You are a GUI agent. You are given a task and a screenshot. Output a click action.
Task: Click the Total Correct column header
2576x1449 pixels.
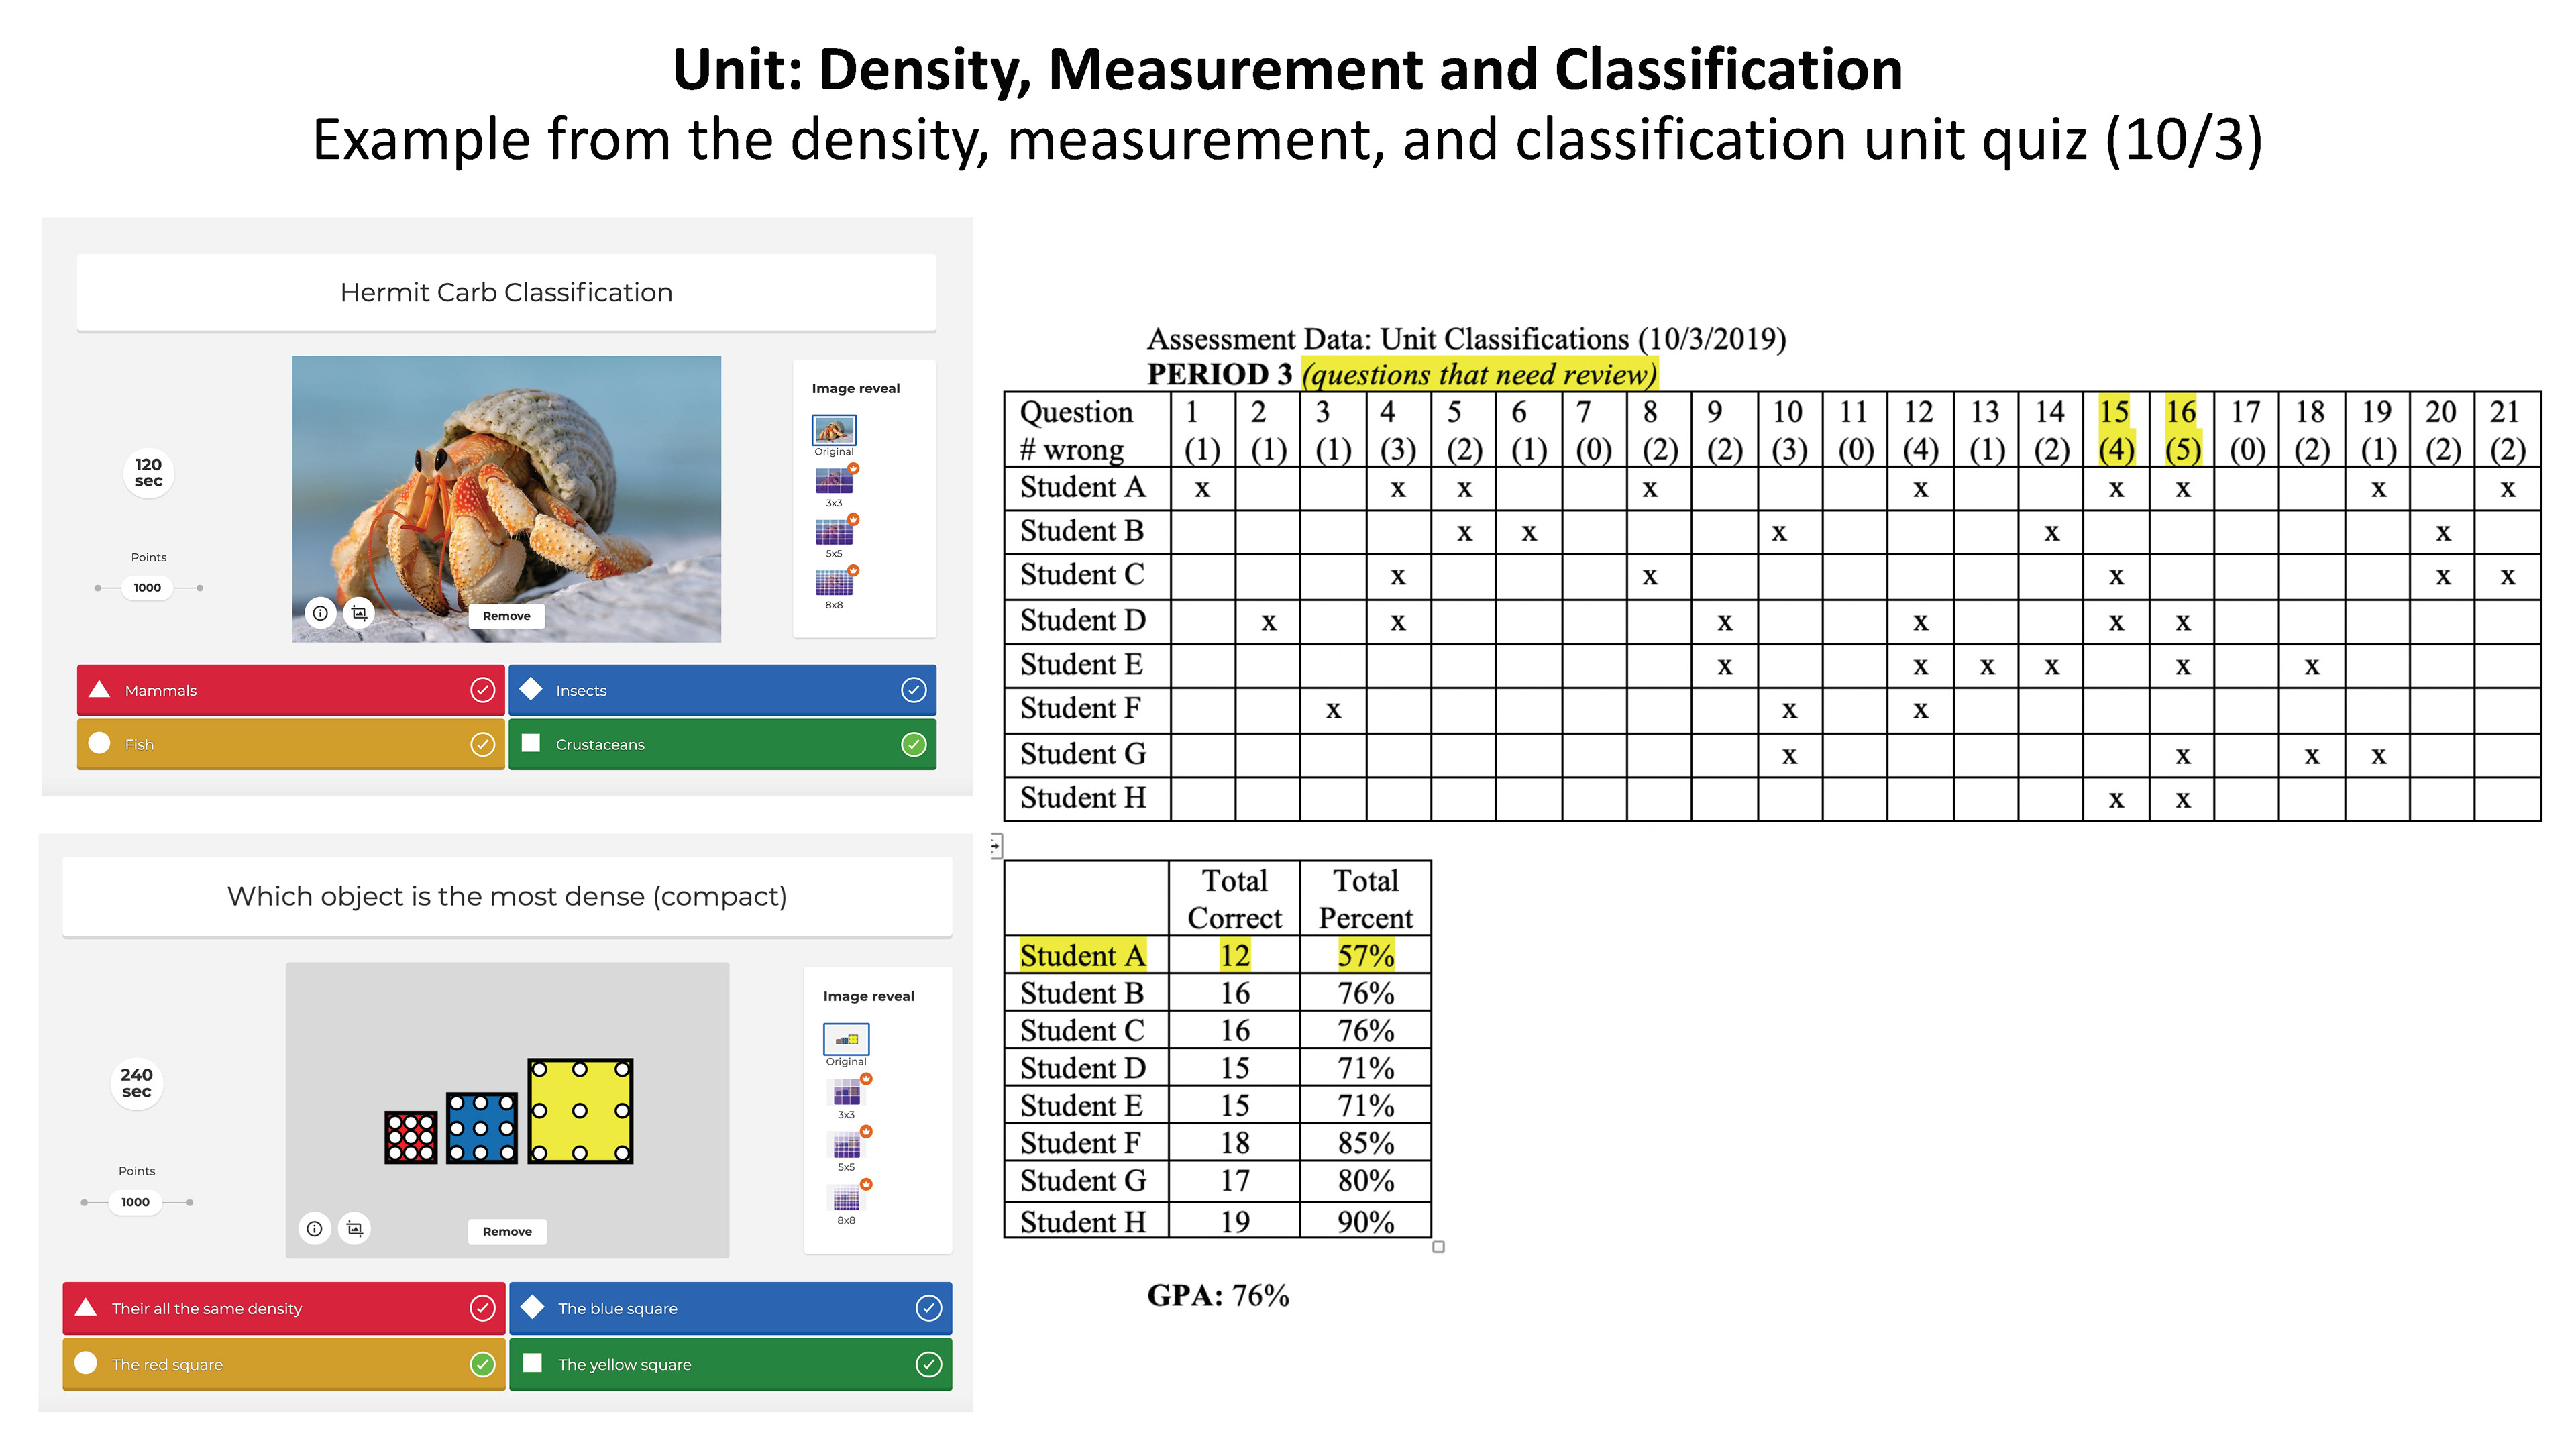[x=1235, y=899]
